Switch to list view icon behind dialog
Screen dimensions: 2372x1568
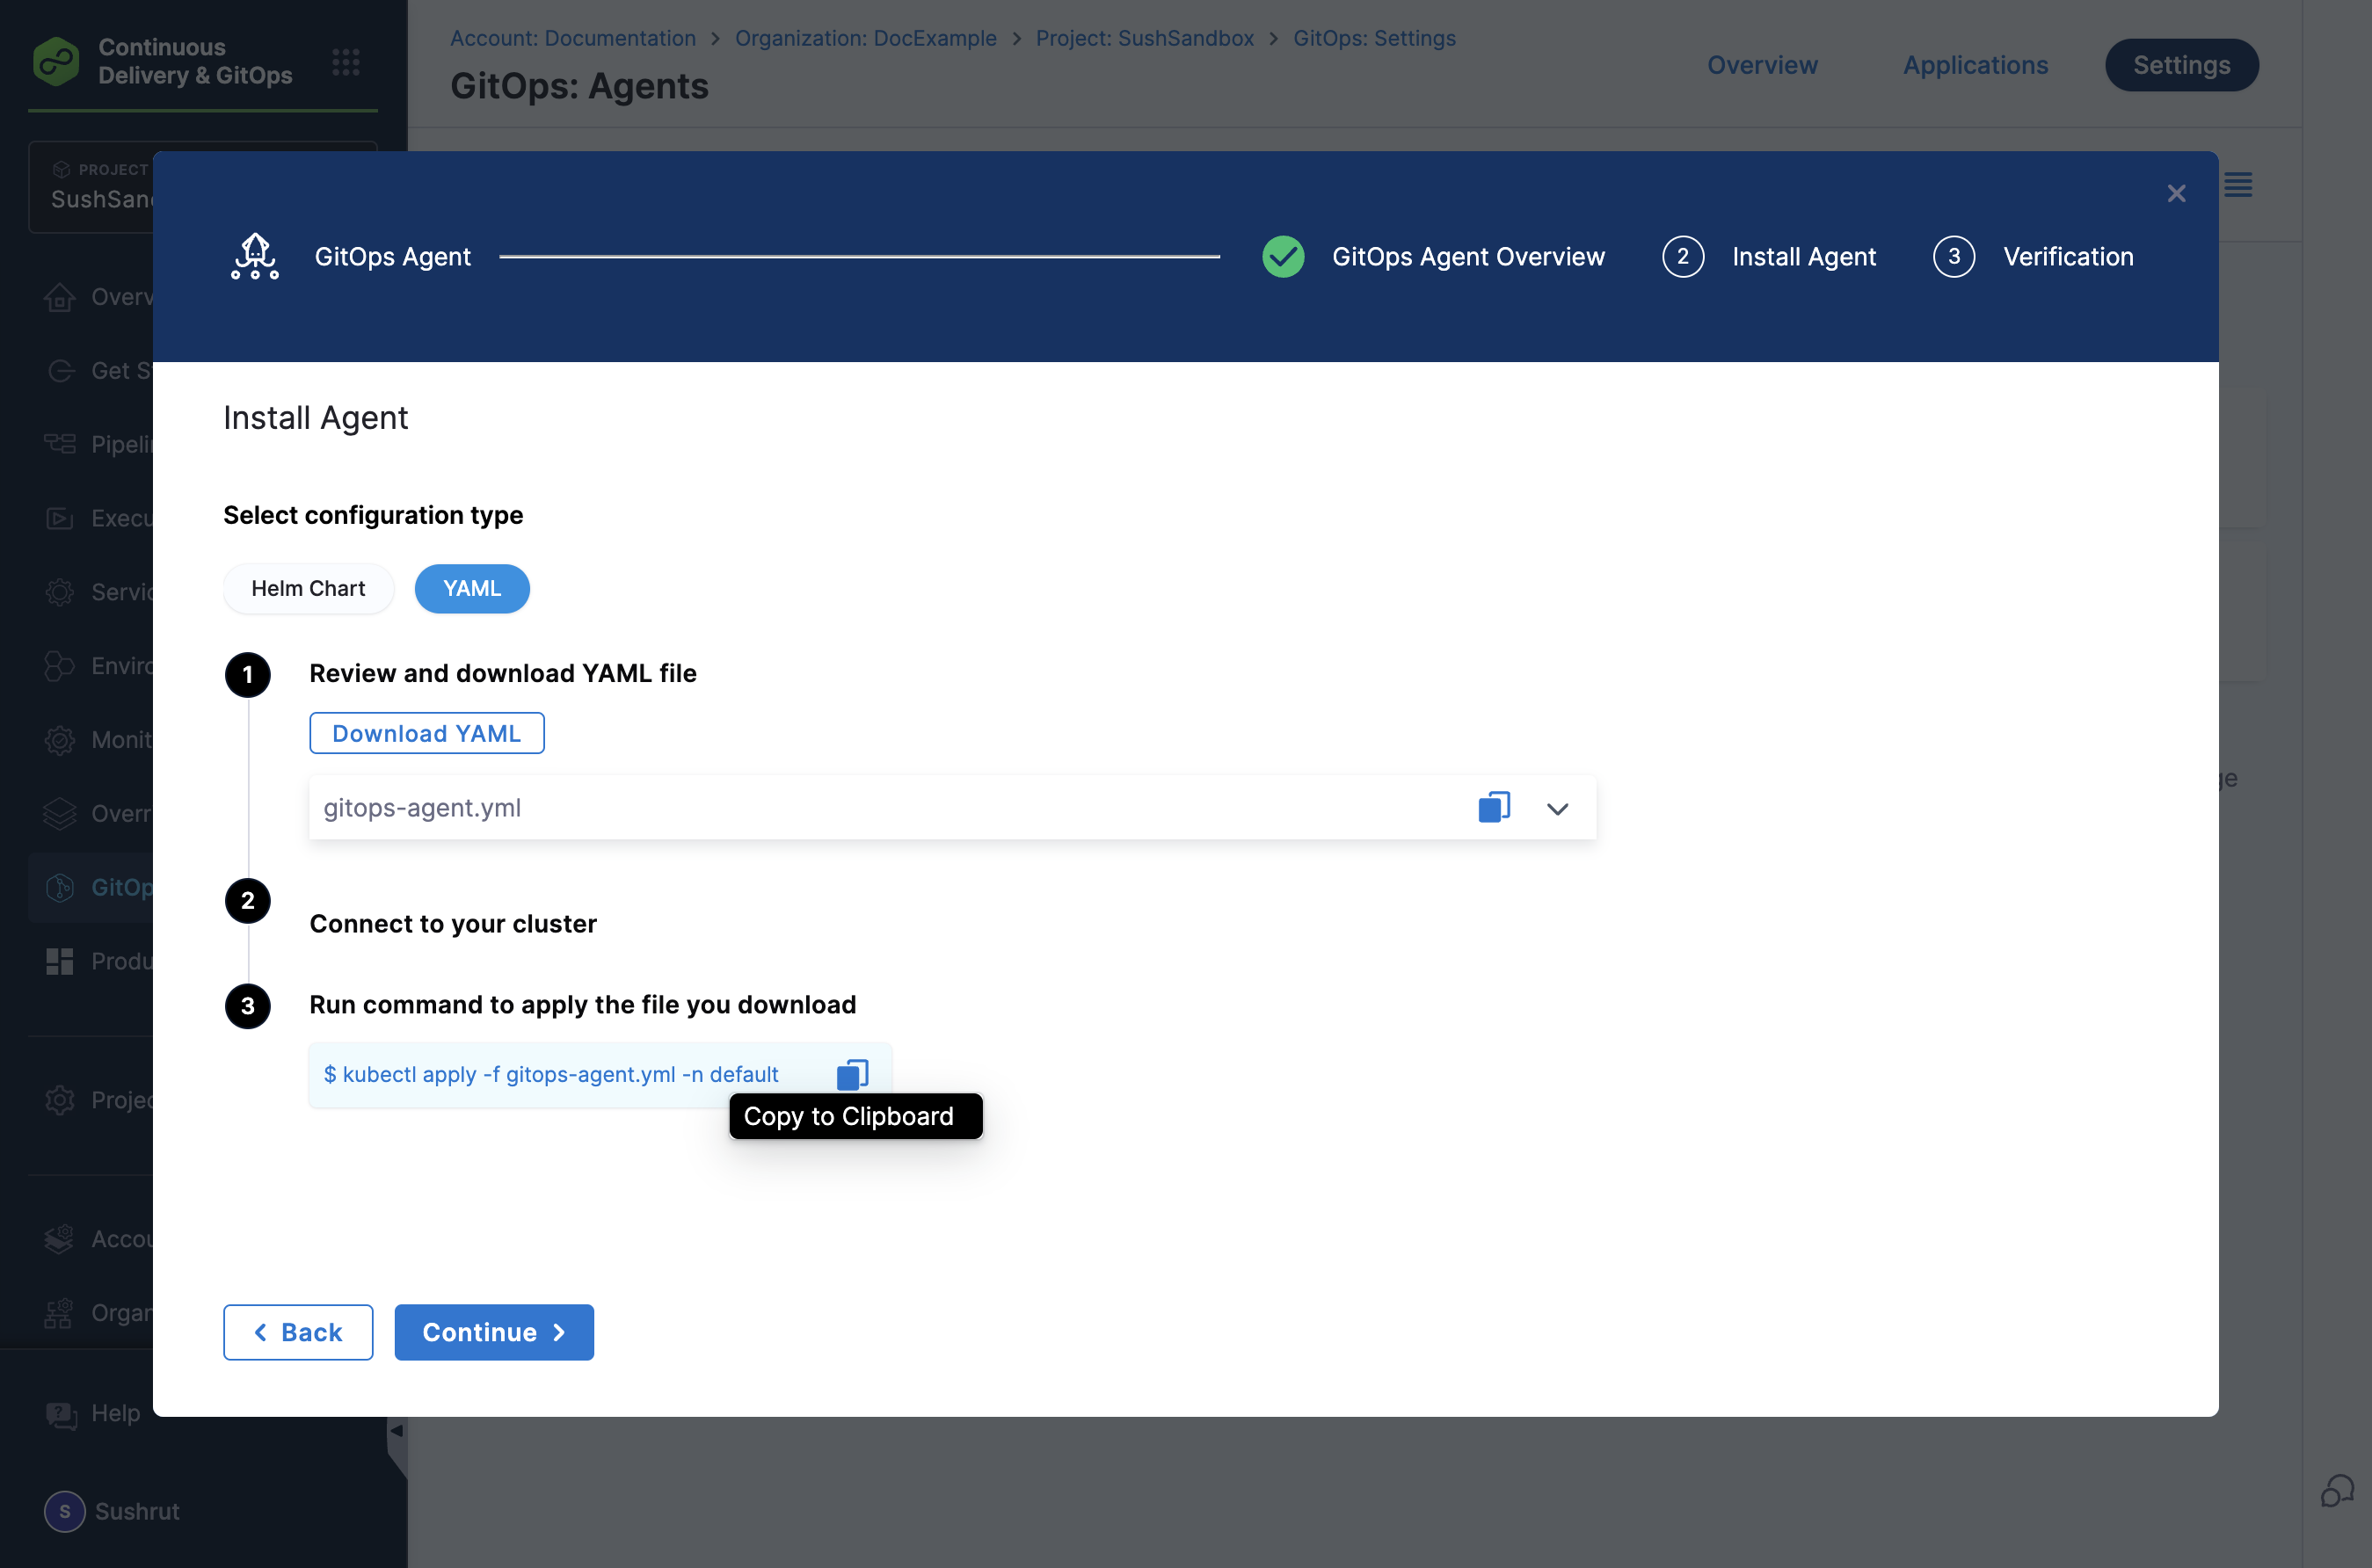(2238, 185)
